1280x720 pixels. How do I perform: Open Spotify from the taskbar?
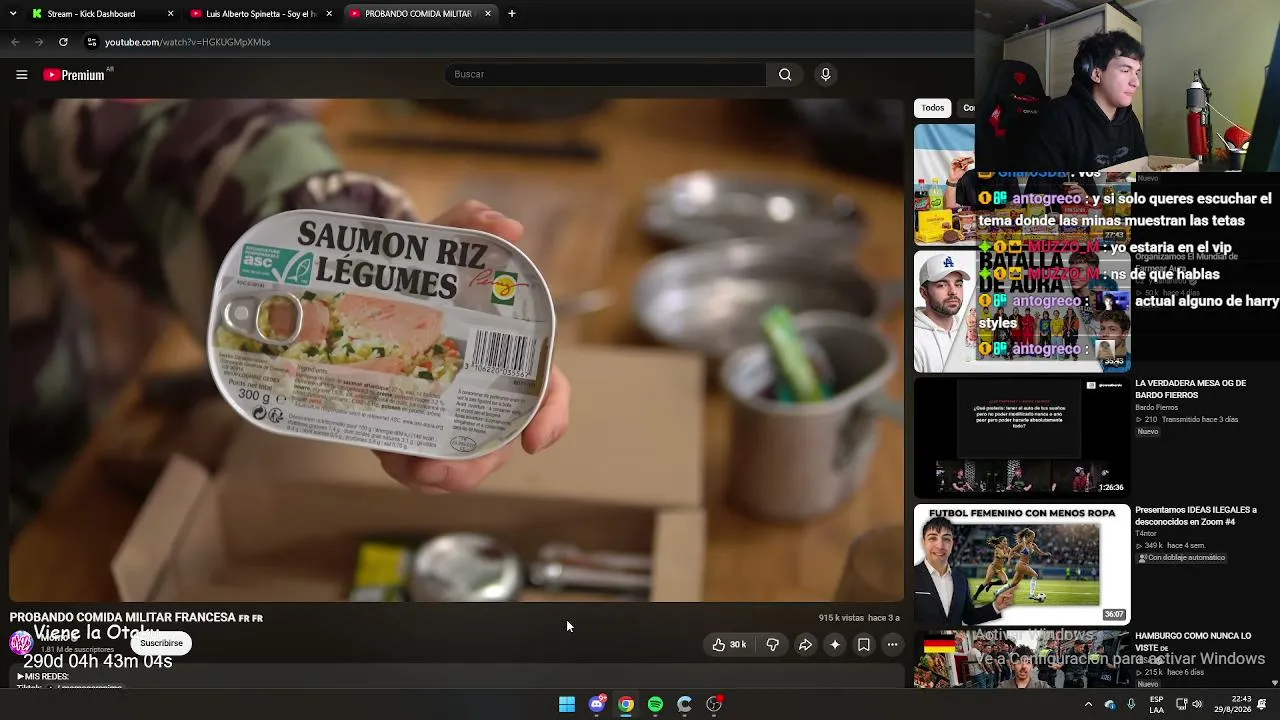coord(655,704)
